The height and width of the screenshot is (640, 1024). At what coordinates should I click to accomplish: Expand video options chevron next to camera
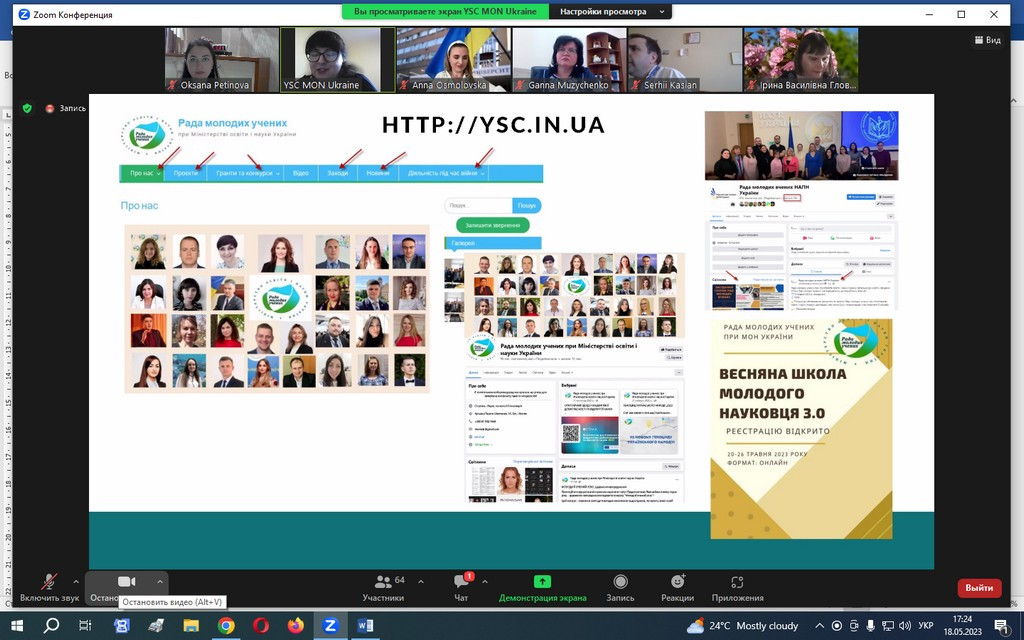point(159,581)
